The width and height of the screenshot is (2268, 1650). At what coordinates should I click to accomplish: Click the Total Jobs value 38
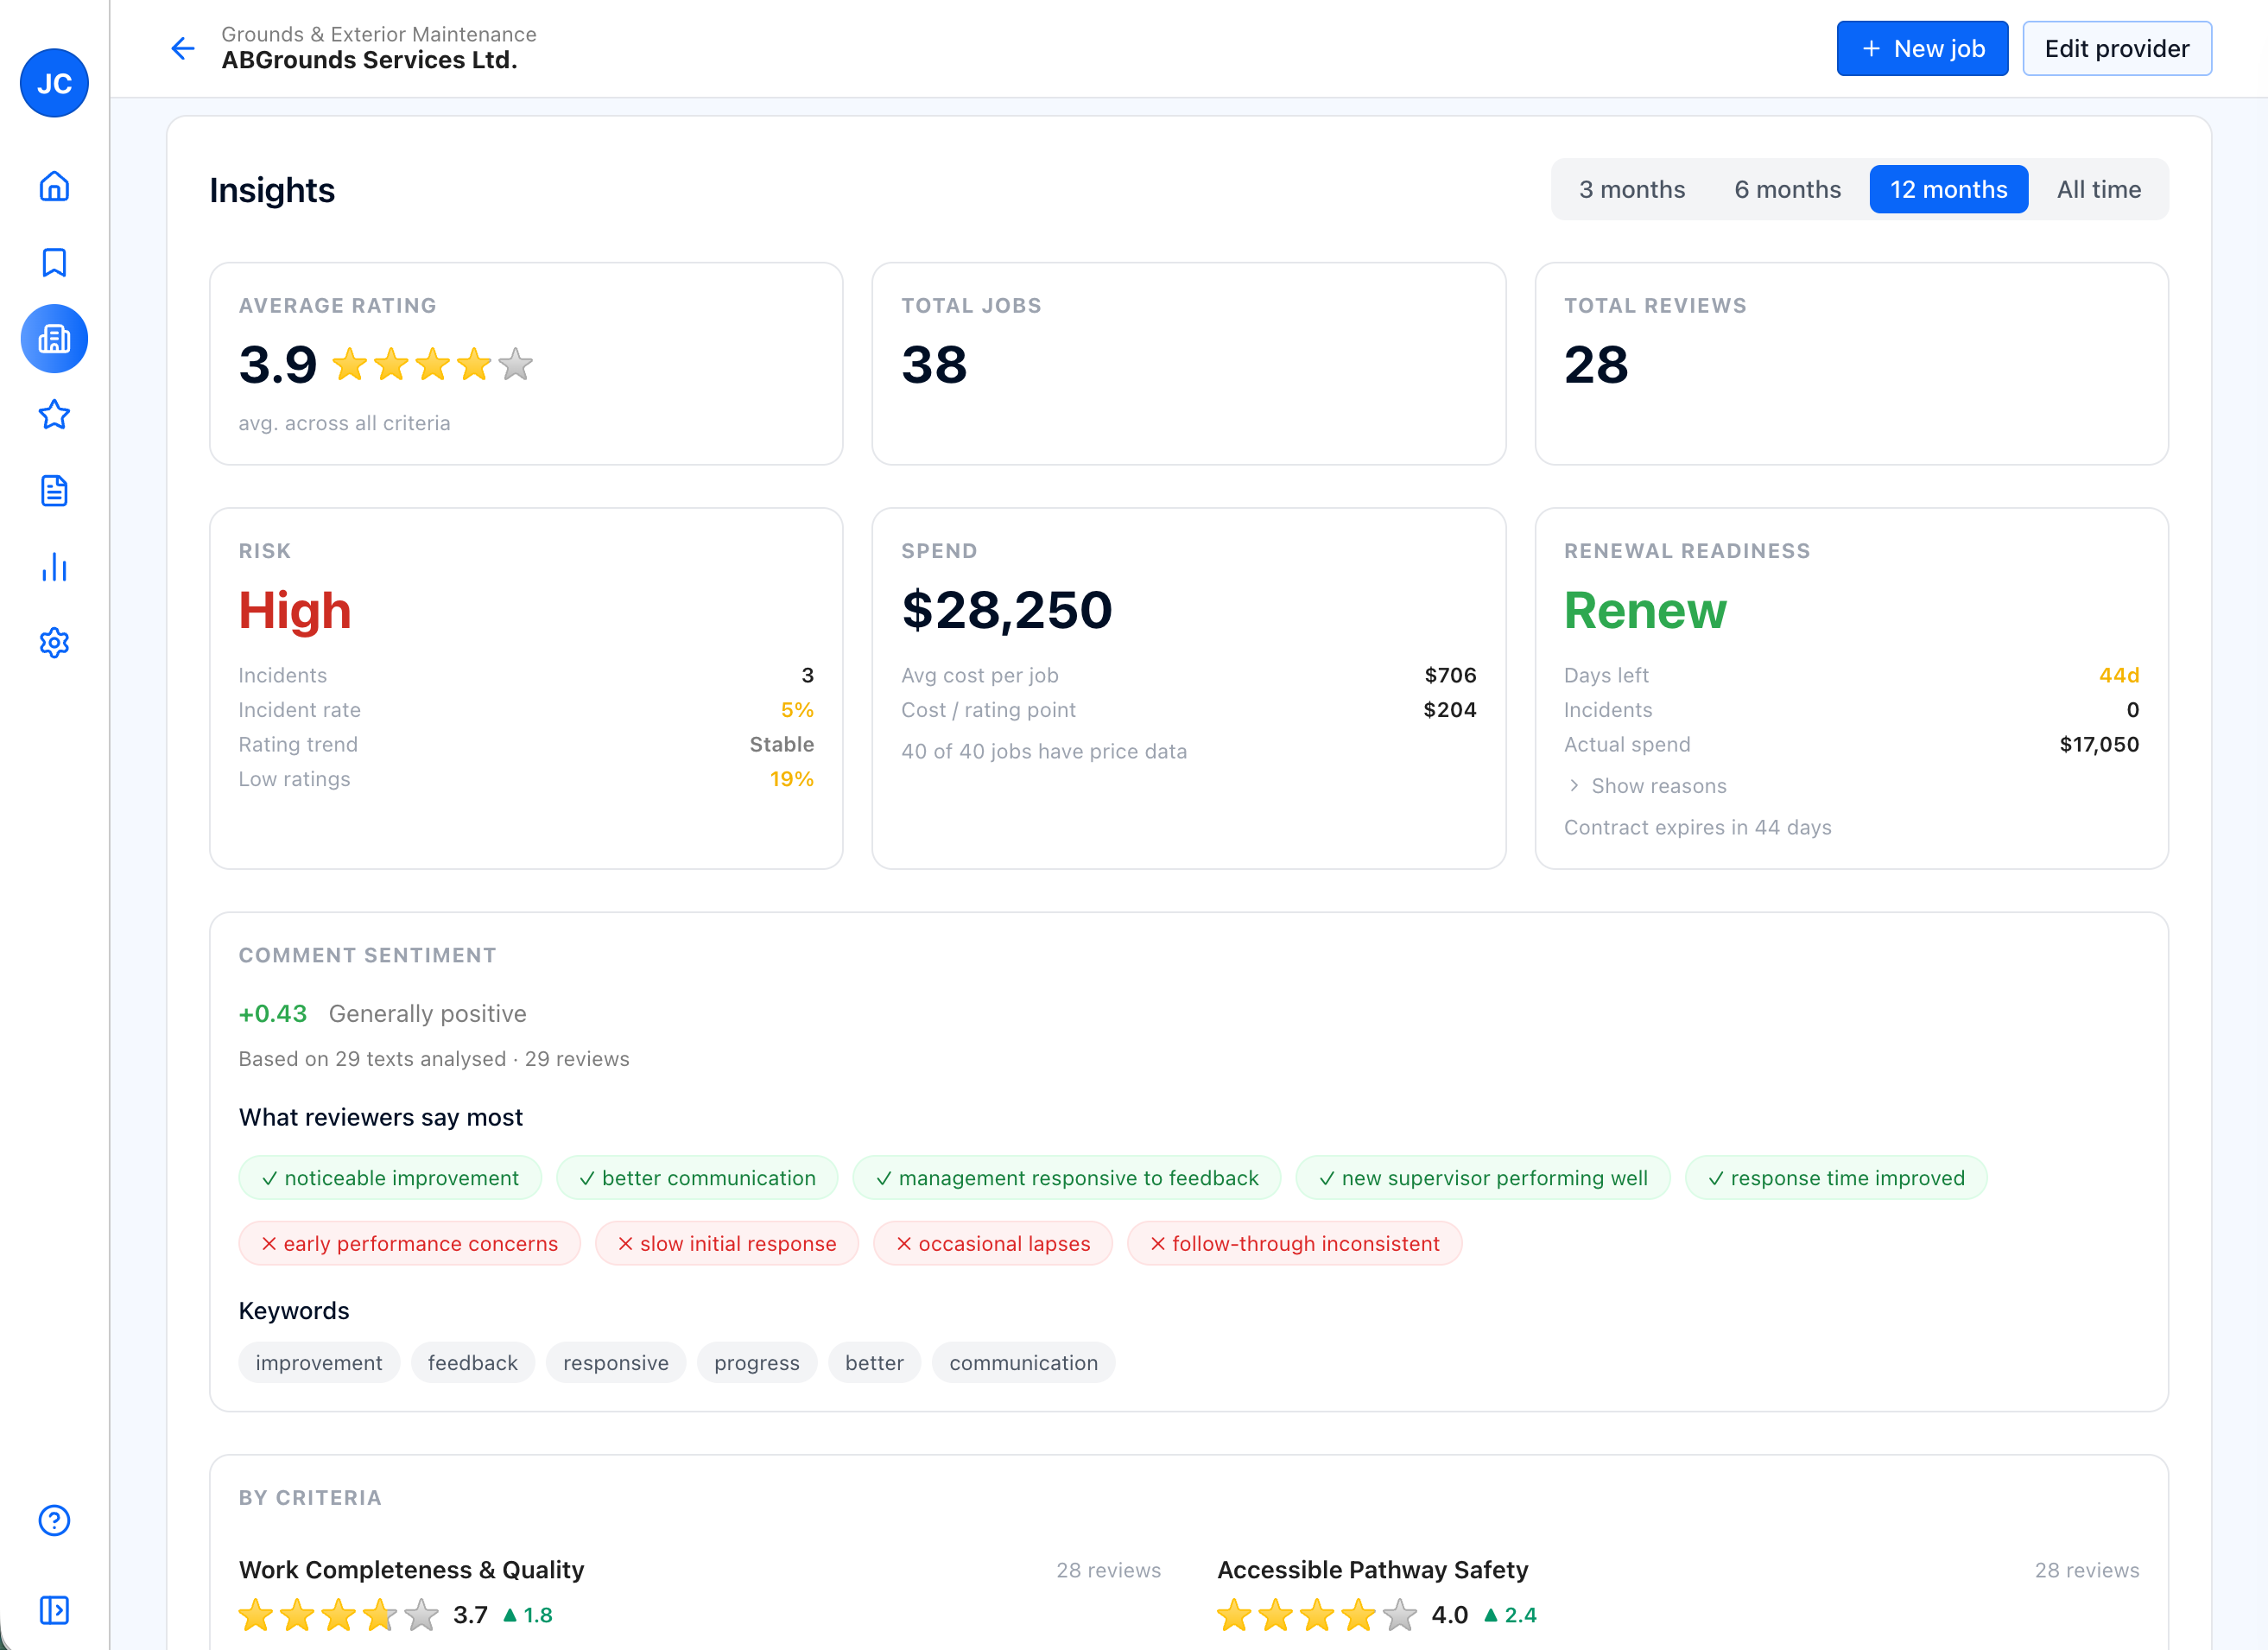934,364
